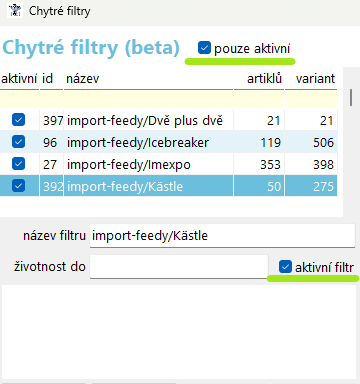Viewport: 360px width, 384px height.
Task: Click the Chytré filtry window title icon
Action: (x=15, y=11)
